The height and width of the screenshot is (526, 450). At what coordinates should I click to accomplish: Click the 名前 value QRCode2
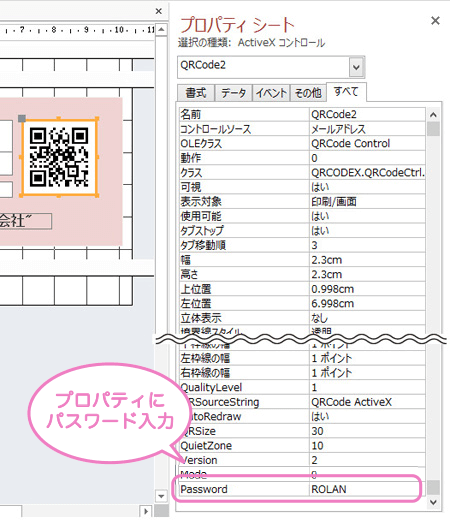point(367,114)
